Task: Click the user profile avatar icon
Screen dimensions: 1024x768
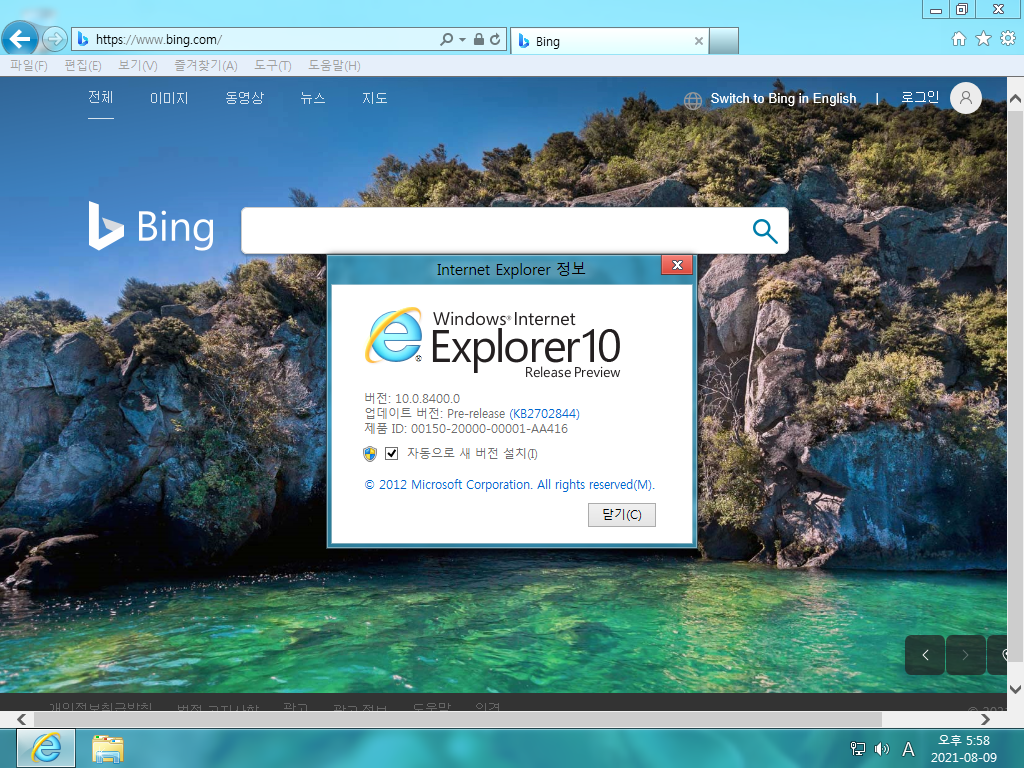Action: click(x=966, y=98)
